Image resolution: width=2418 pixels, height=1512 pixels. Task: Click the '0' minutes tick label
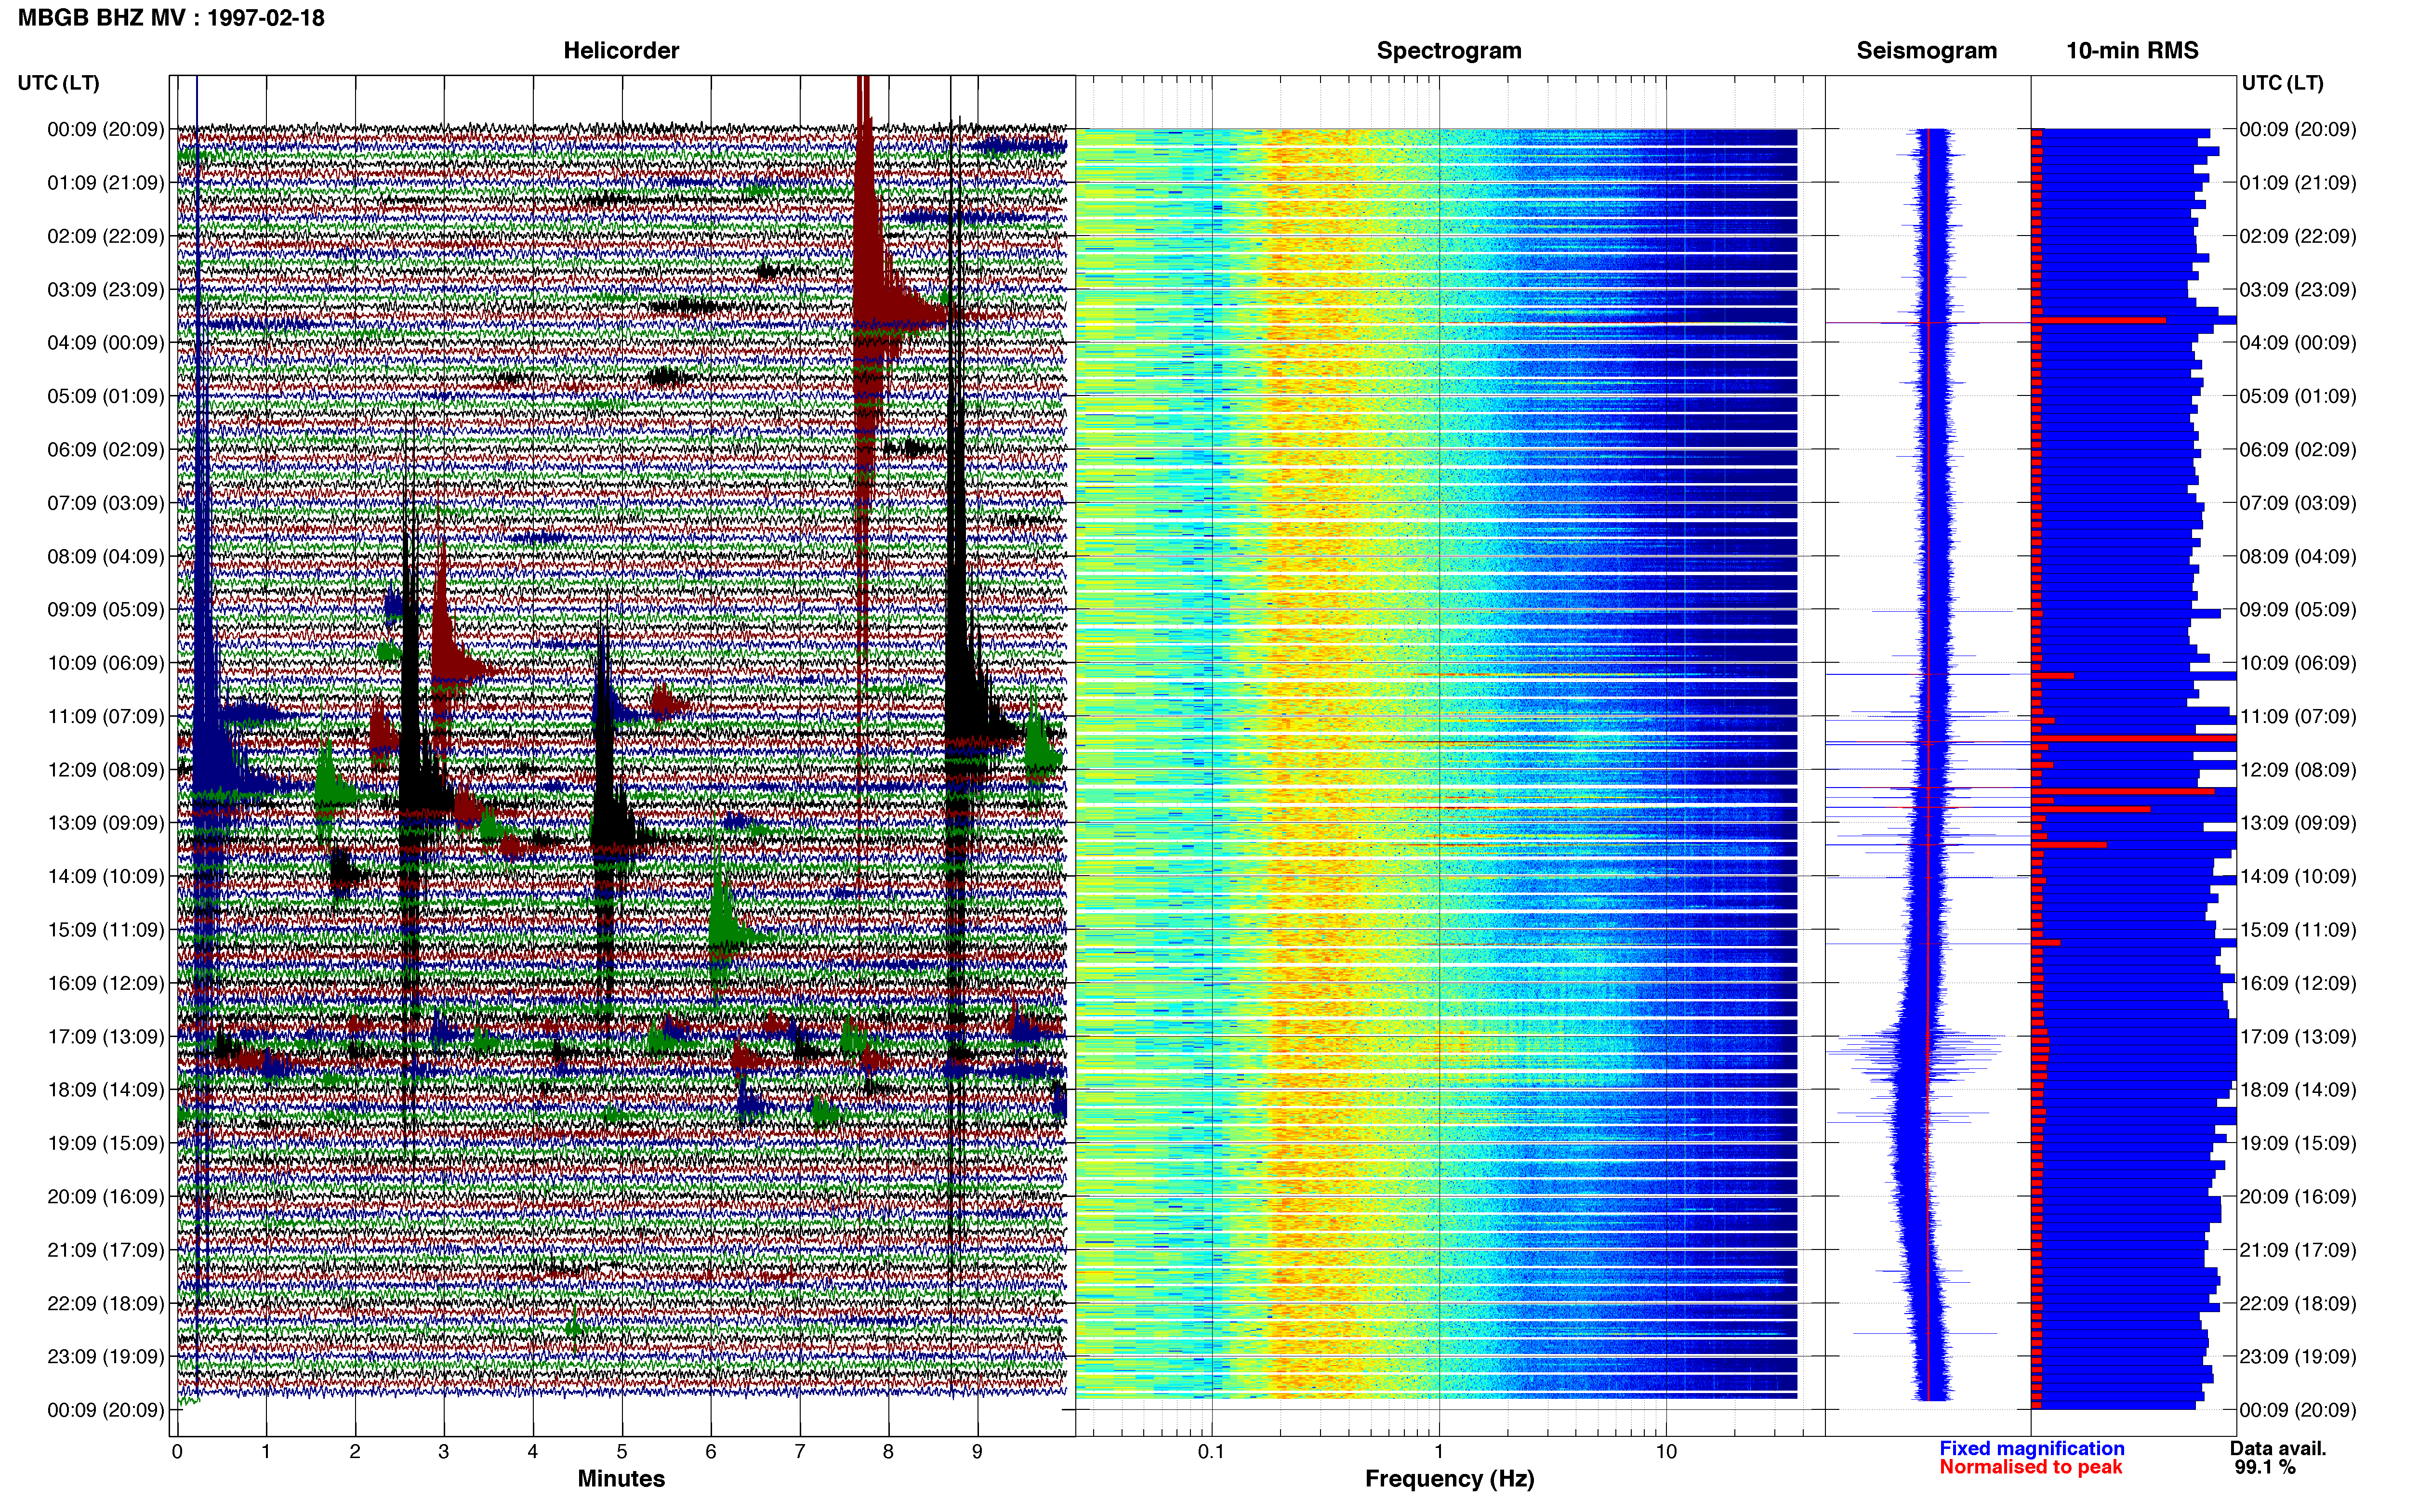[x=177, y=1451]
